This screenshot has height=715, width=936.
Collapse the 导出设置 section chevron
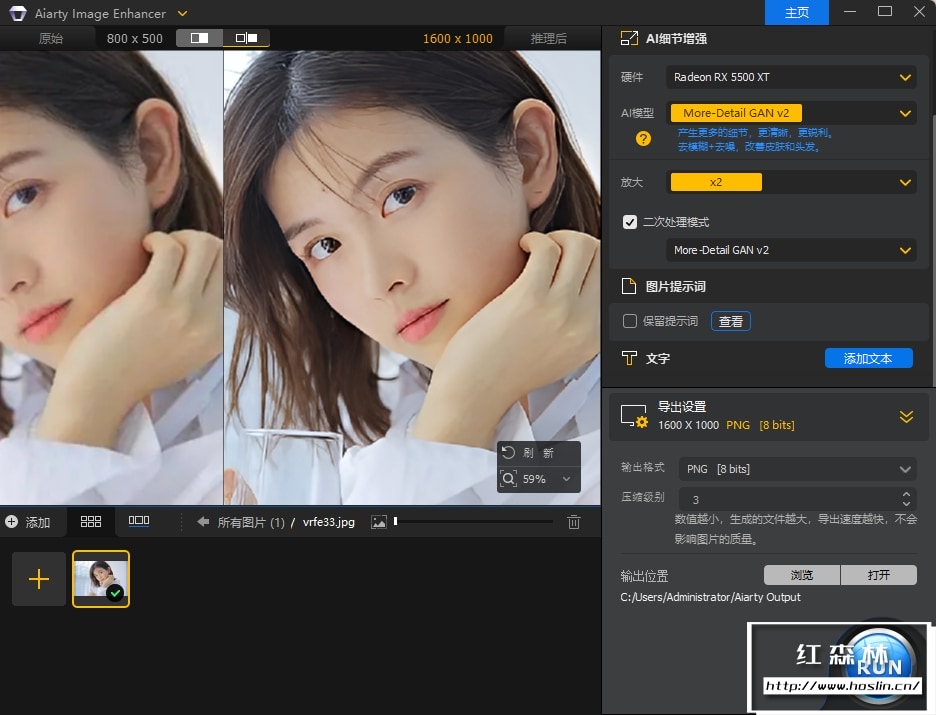(906, 417)
